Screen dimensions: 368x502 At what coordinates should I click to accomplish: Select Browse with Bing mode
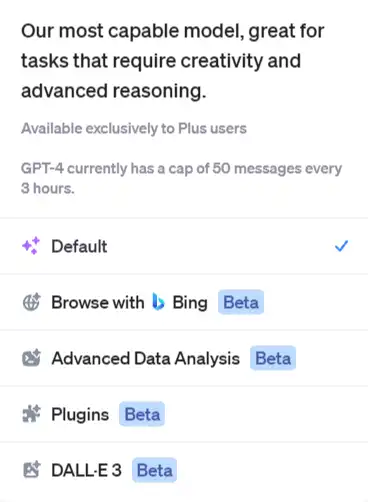pos(184,302)
